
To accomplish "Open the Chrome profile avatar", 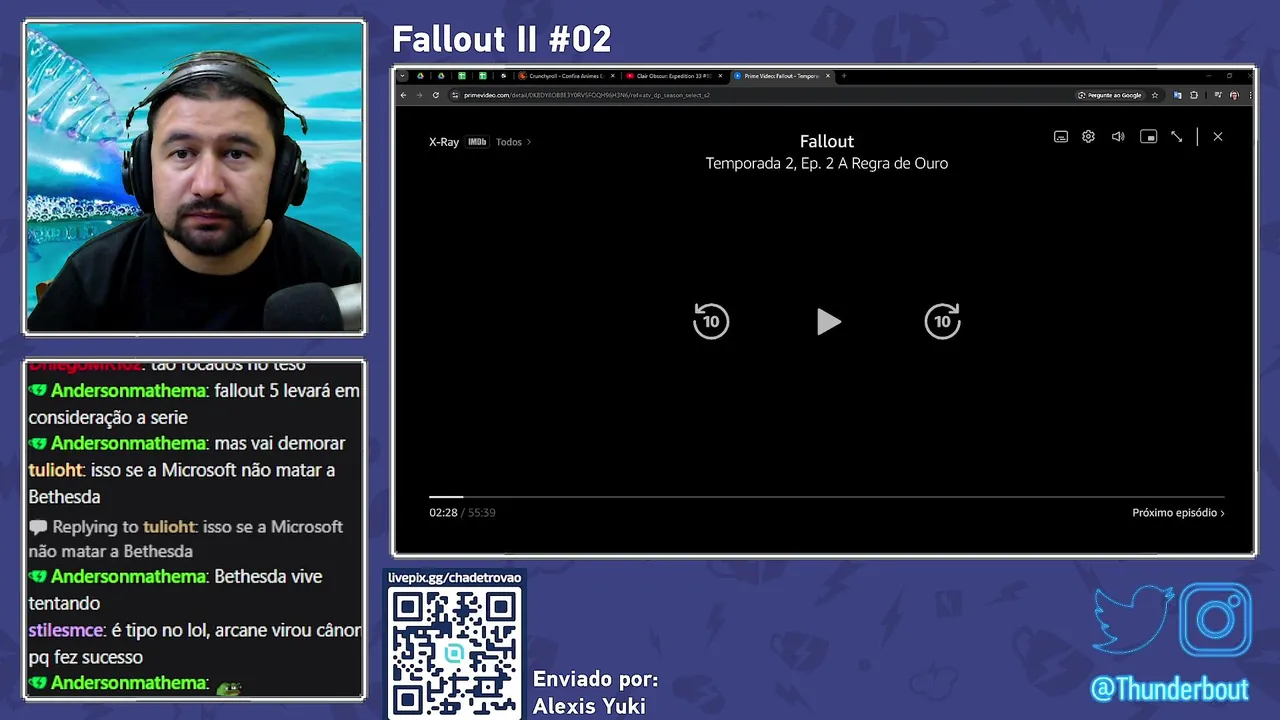I will (x=1235, y=95).
